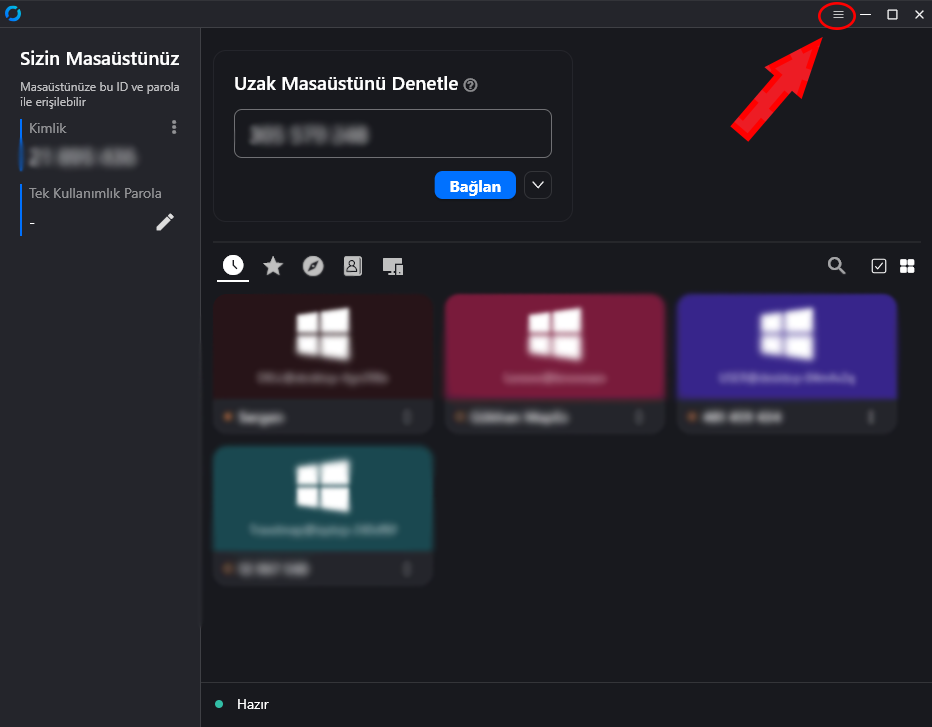Open three-dot menu under the purple card

(871, 417)
